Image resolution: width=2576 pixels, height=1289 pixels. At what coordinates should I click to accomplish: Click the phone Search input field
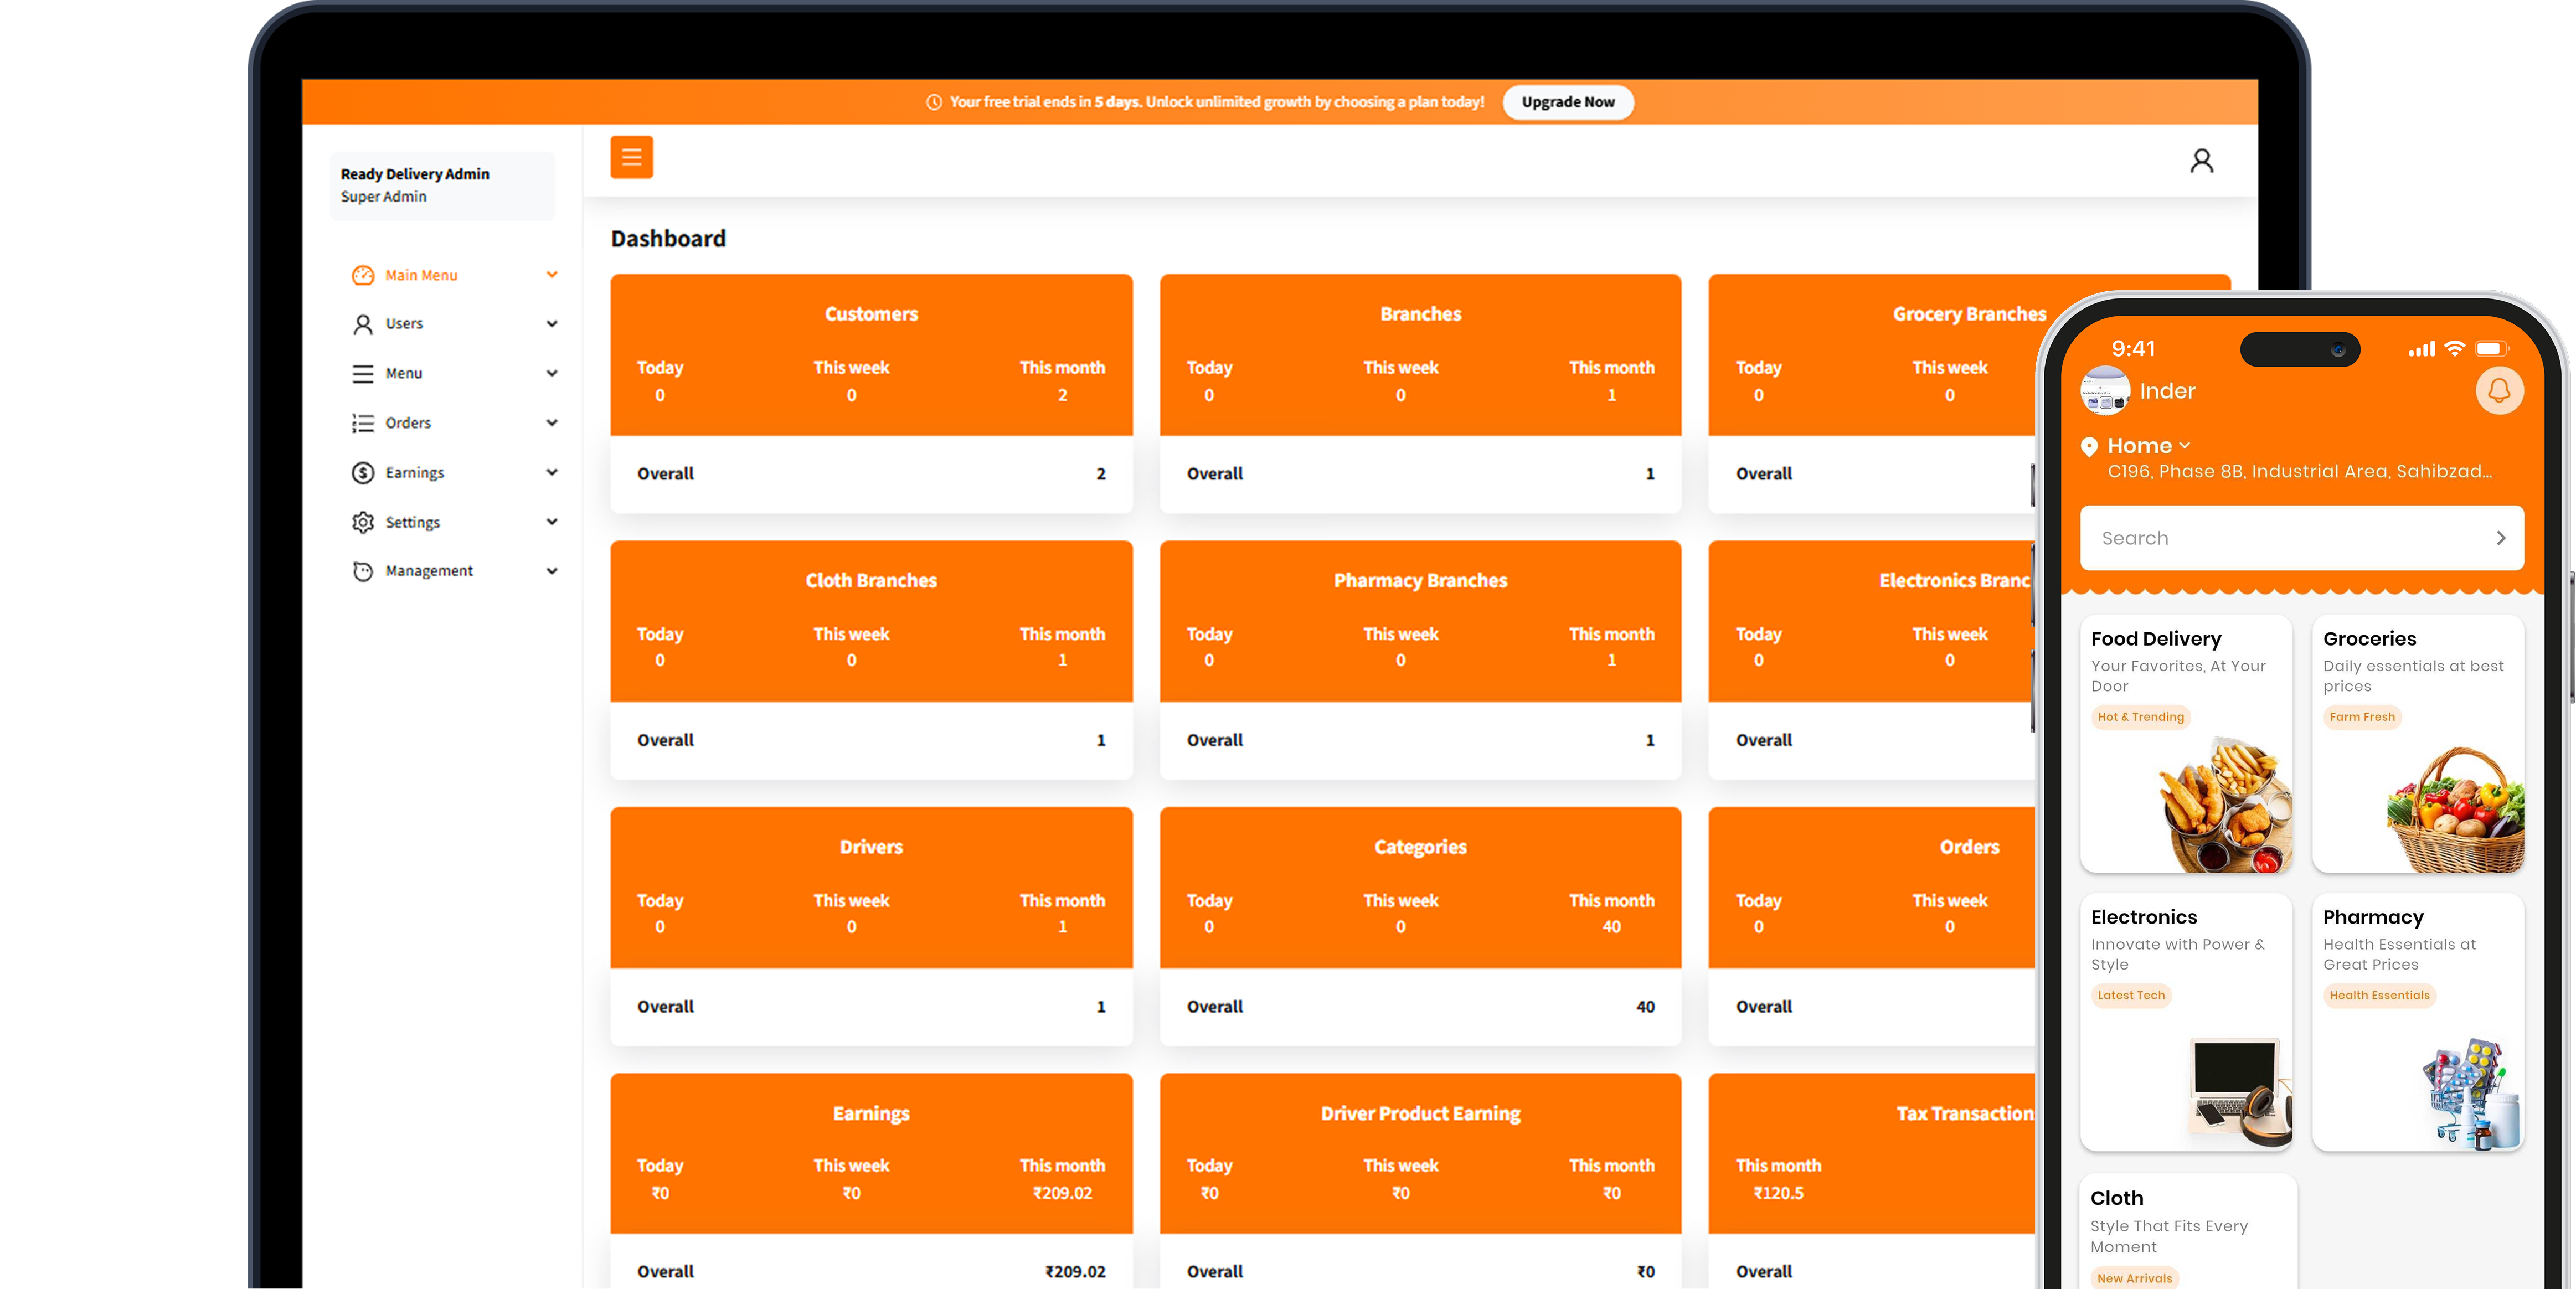2301,538
